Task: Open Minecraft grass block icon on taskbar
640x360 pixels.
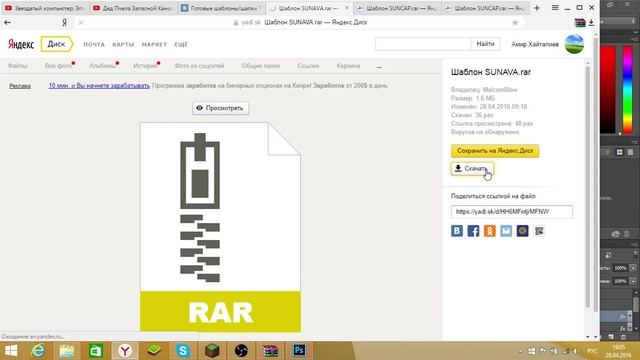Action: [x=212, y=351]
